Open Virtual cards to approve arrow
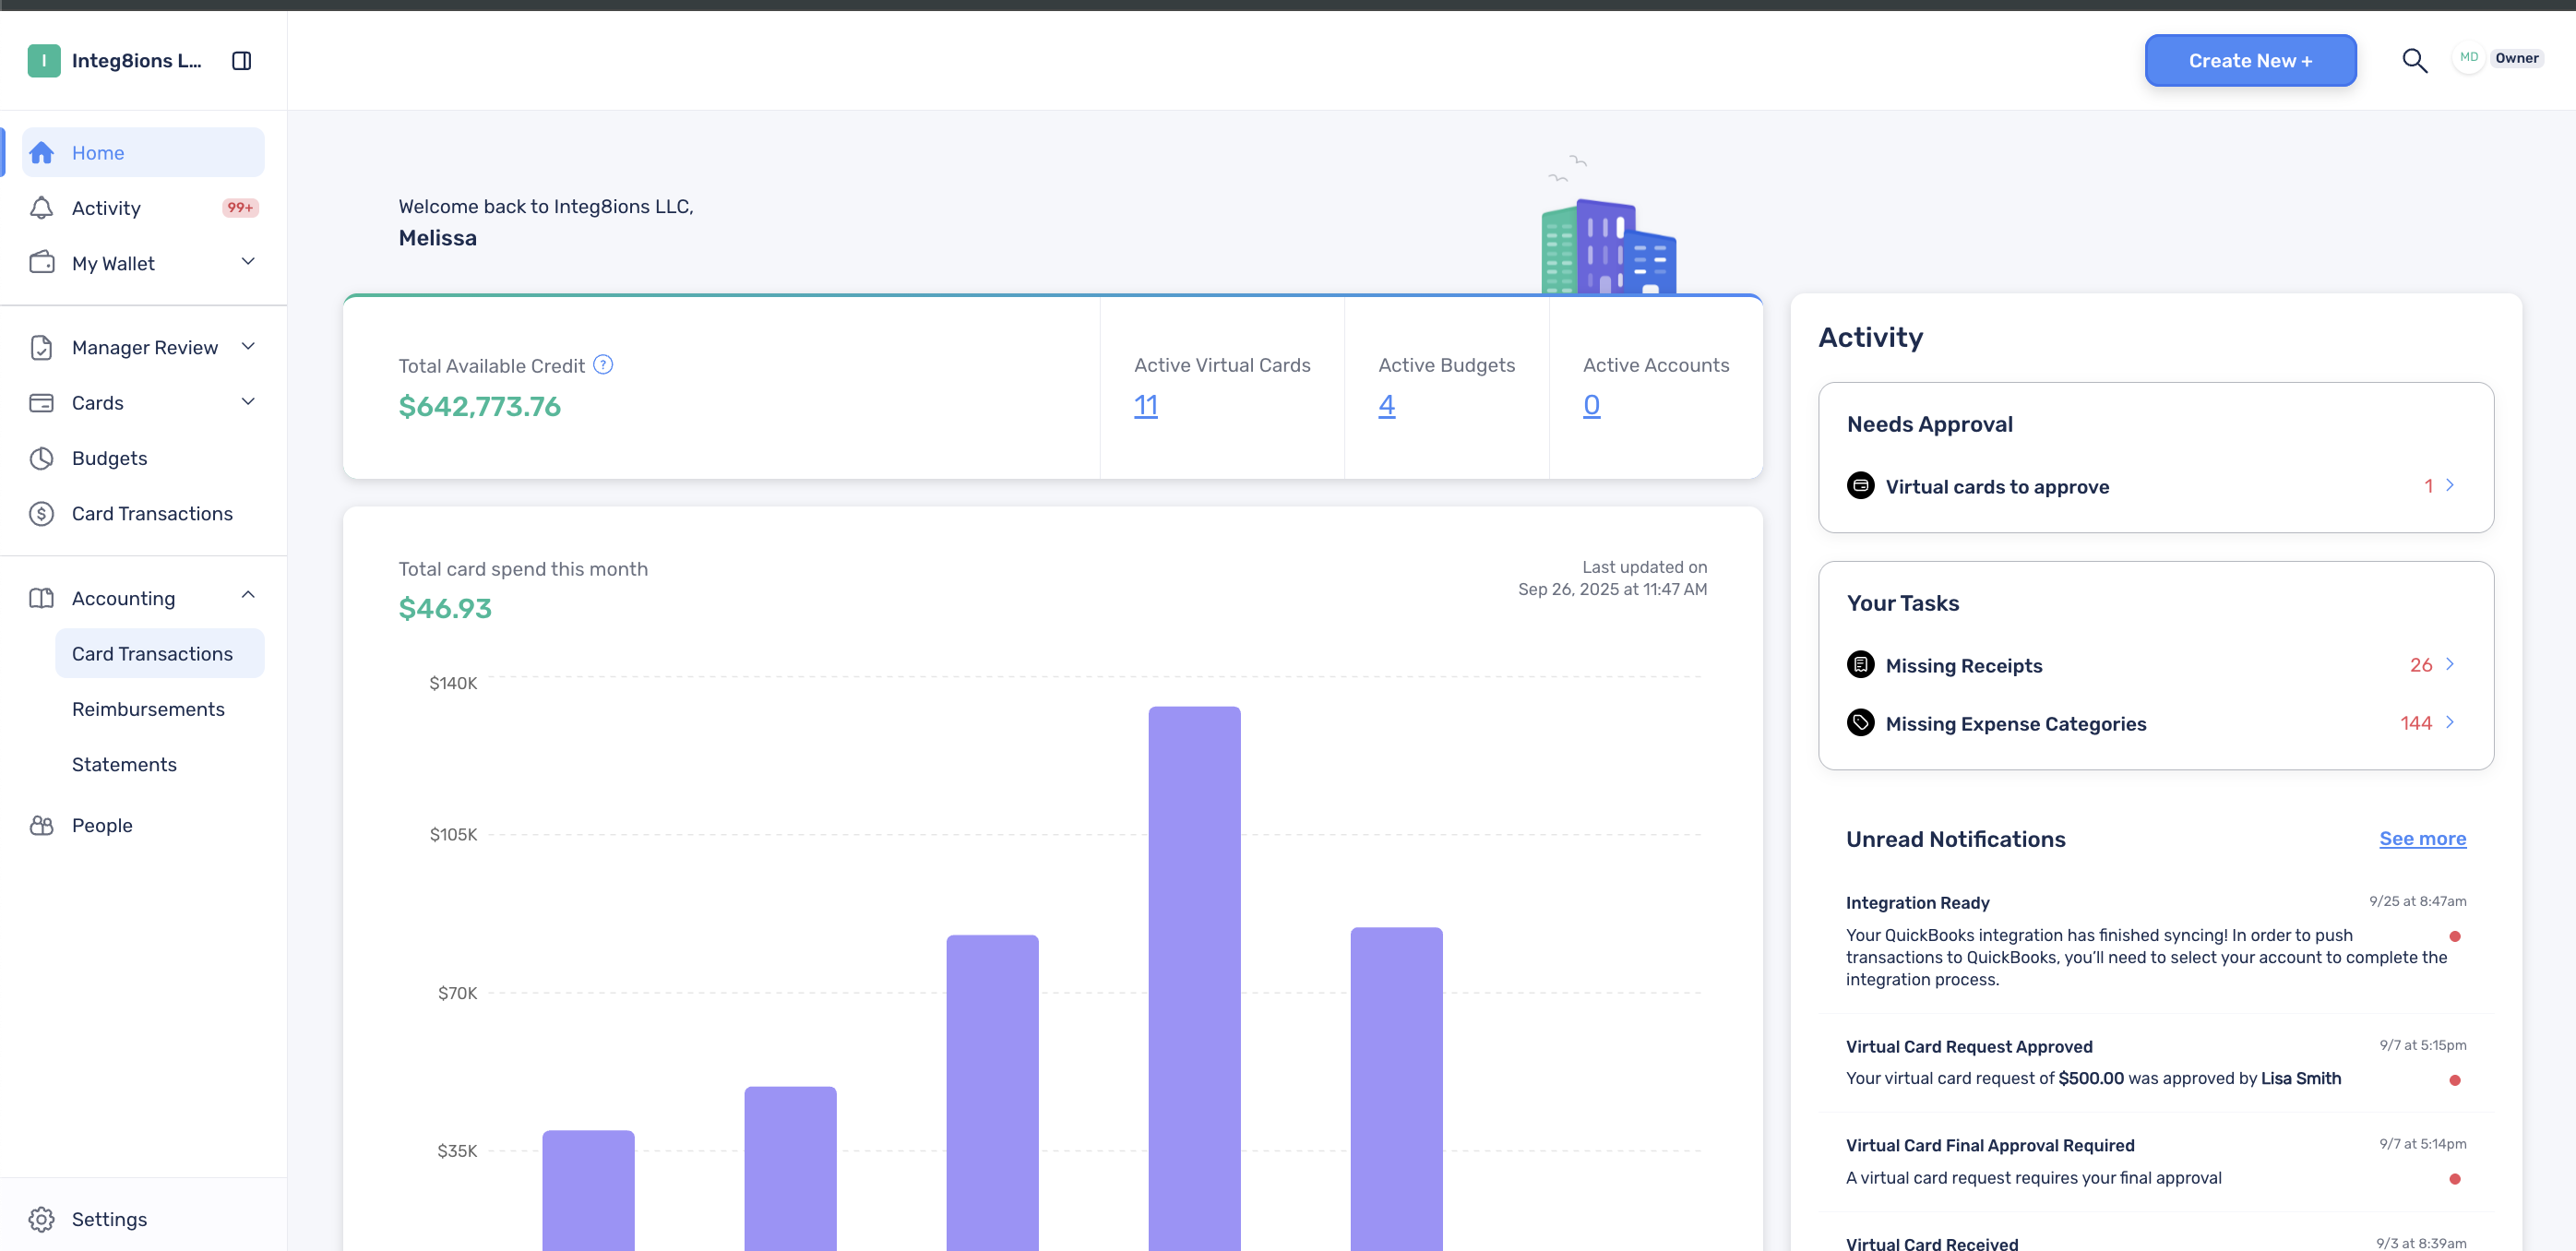 pyautogui.click(x=2450, y=486)
